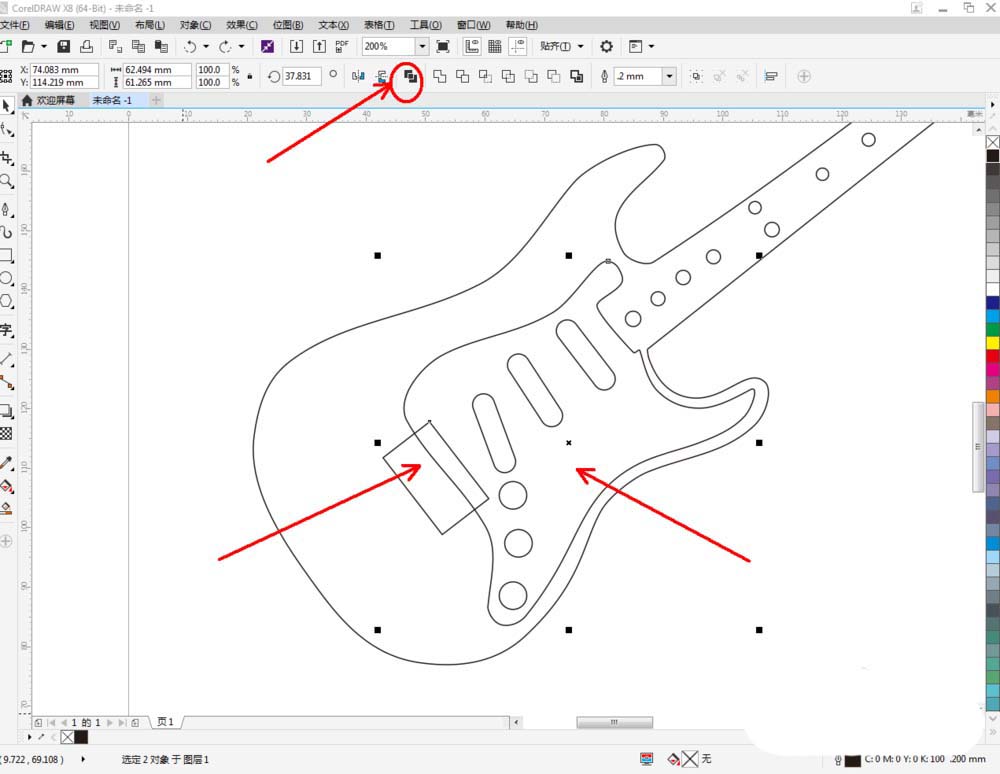
Task: Click the Import arrow-down icon
Action: [296, 46]
